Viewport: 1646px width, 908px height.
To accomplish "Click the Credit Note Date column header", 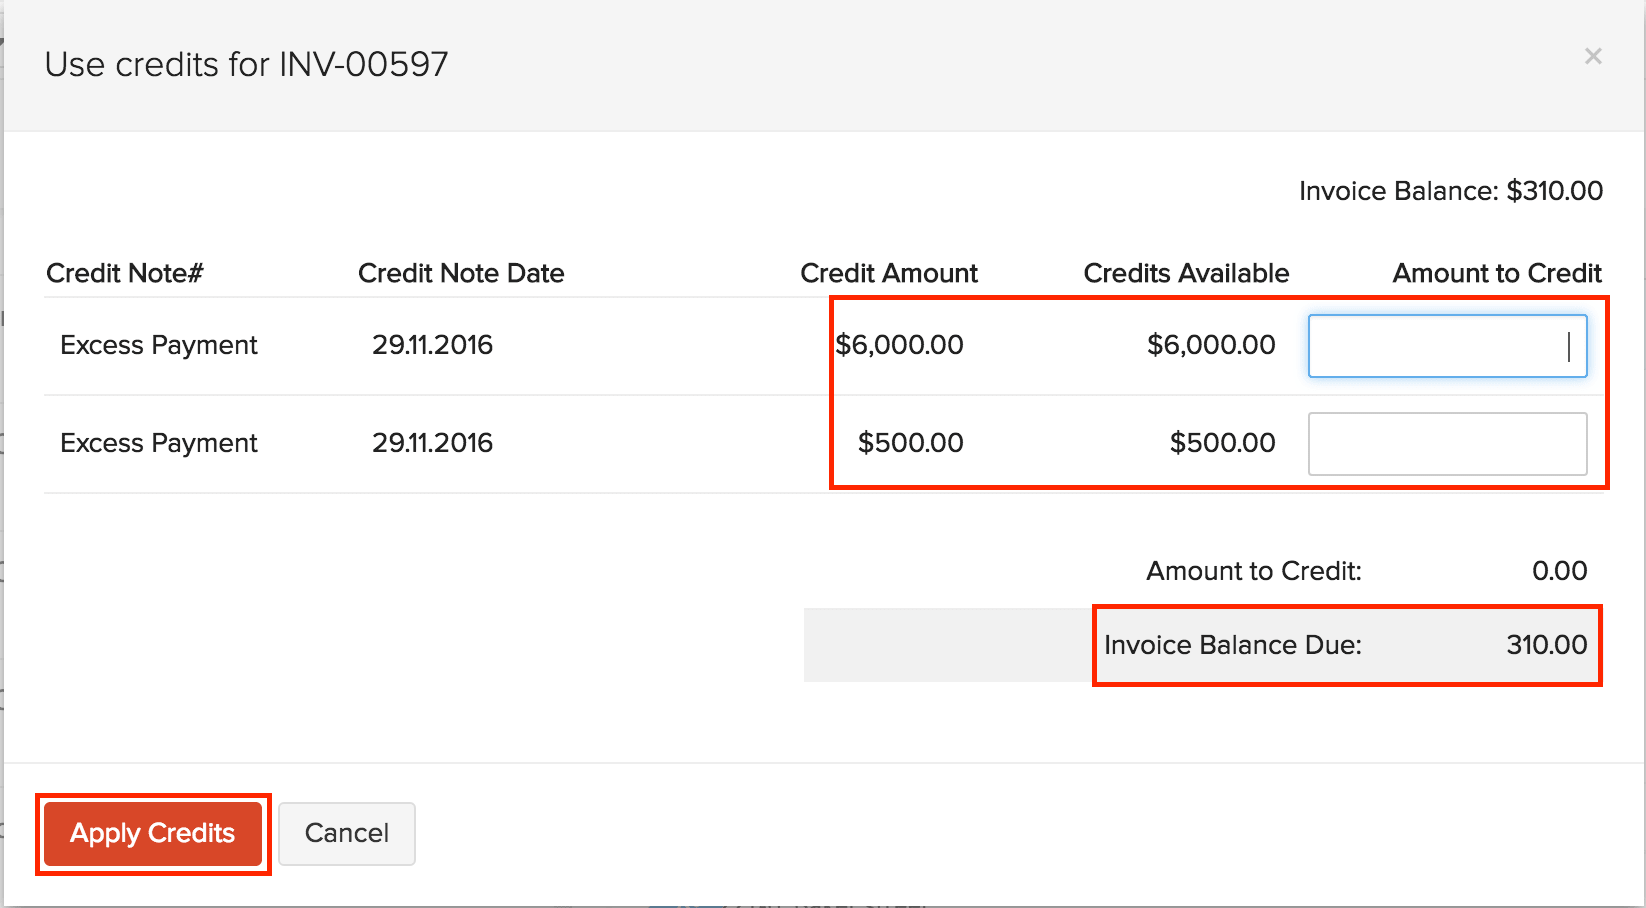I will (x=461, y=273).
